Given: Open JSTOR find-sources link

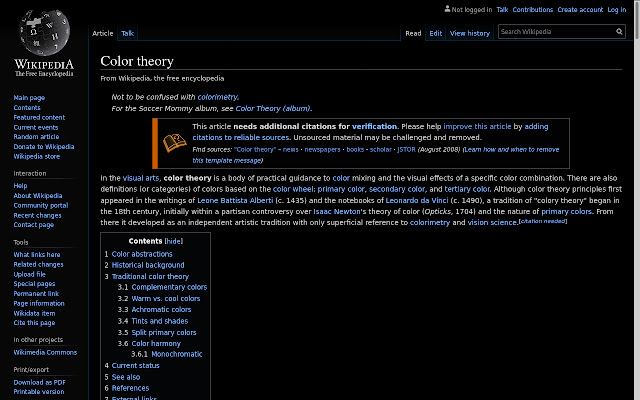Looking at the screenshot, I should tap(407, 150).
